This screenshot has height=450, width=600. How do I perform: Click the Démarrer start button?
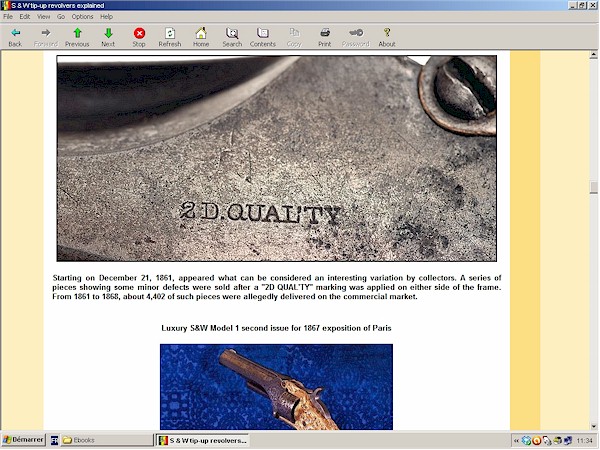tap(23, 440)
